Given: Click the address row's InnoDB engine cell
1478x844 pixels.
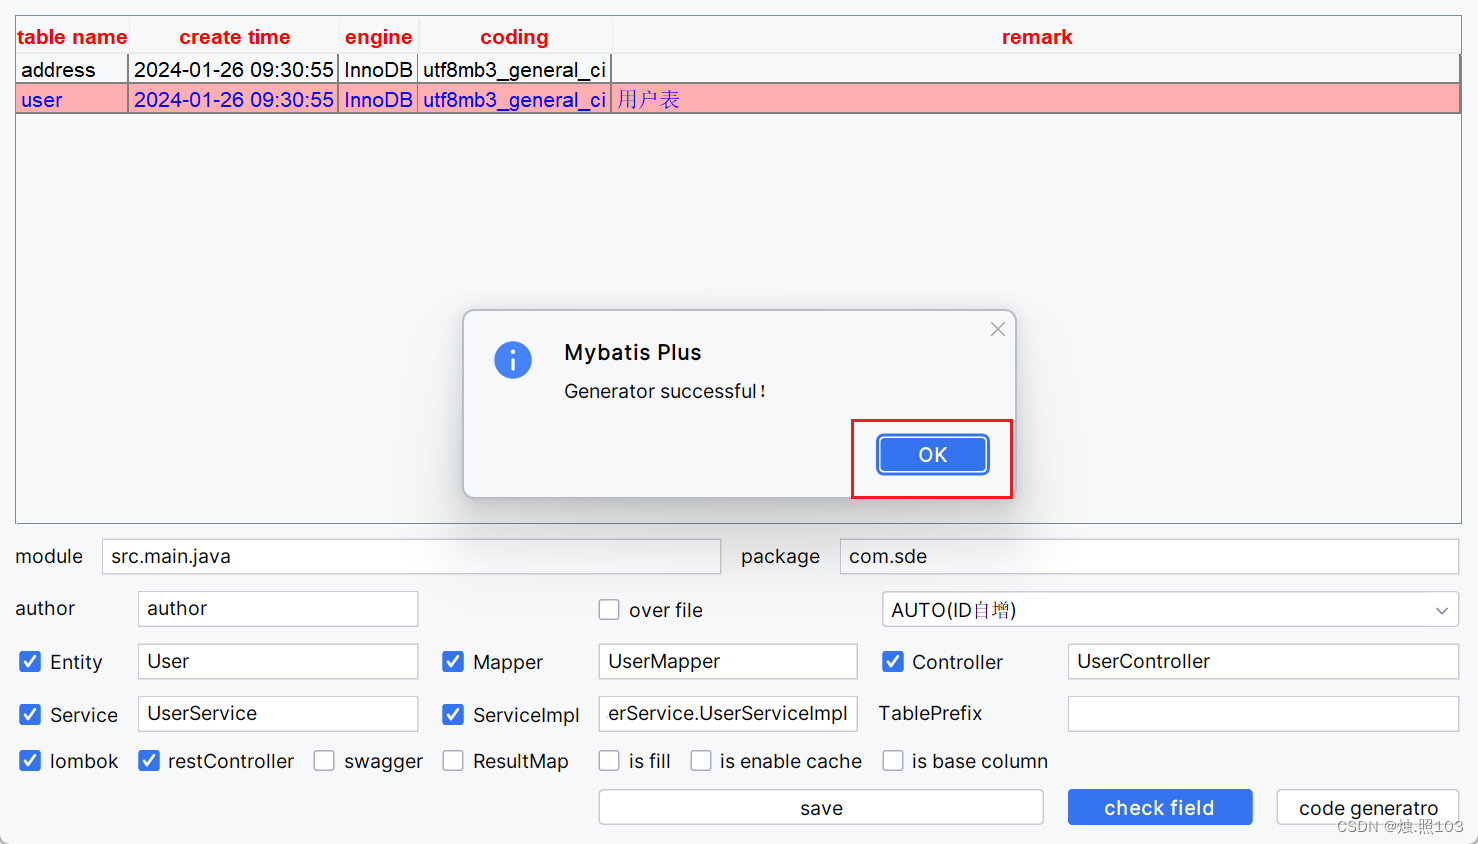Looking at the screenshot, I should (378, 69).
